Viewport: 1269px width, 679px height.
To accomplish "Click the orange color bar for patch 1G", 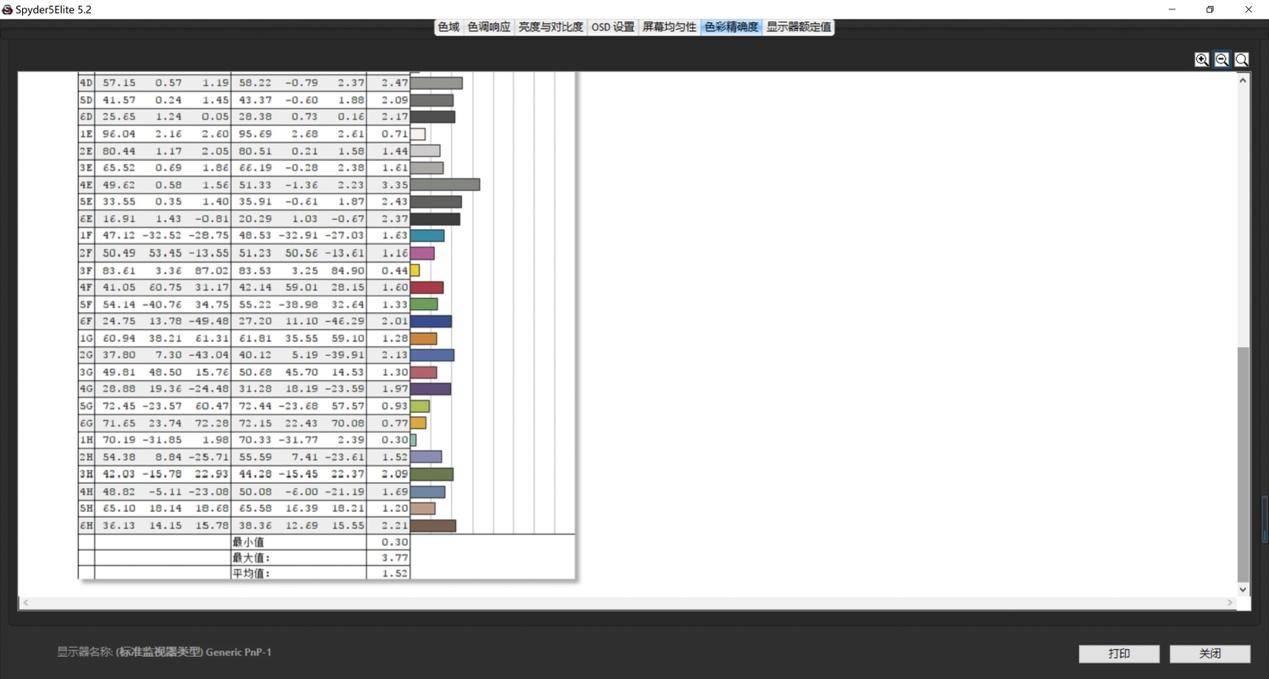I will click(424, 338).
